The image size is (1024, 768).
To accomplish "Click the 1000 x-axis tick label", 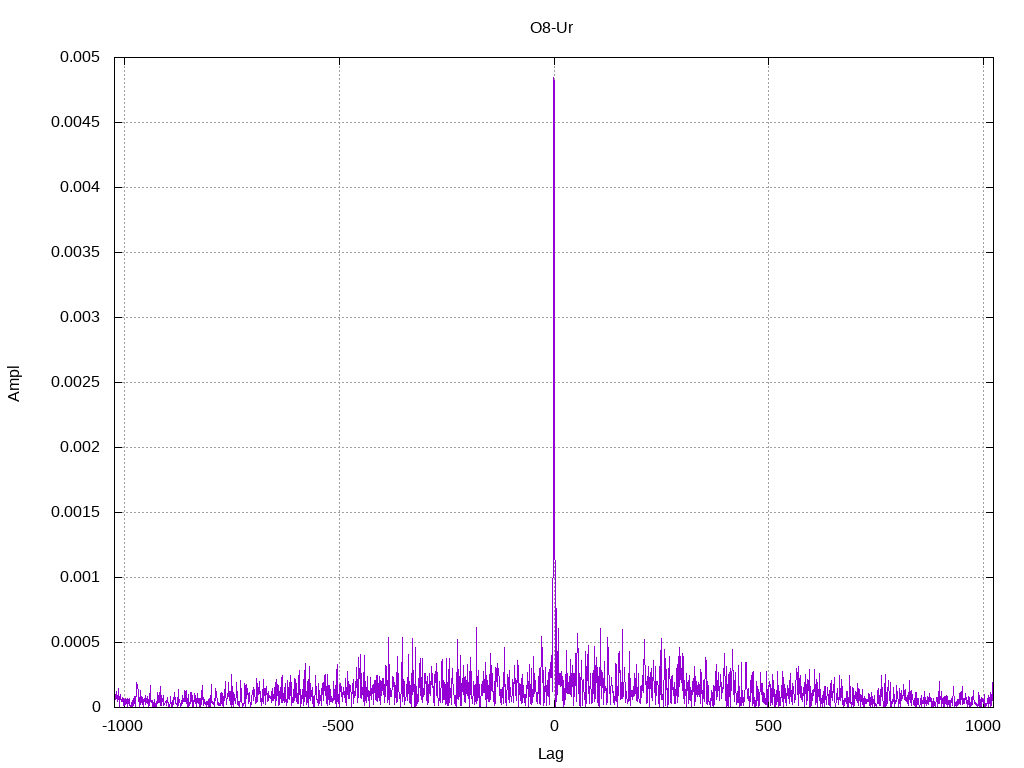I will click(983, 726).
